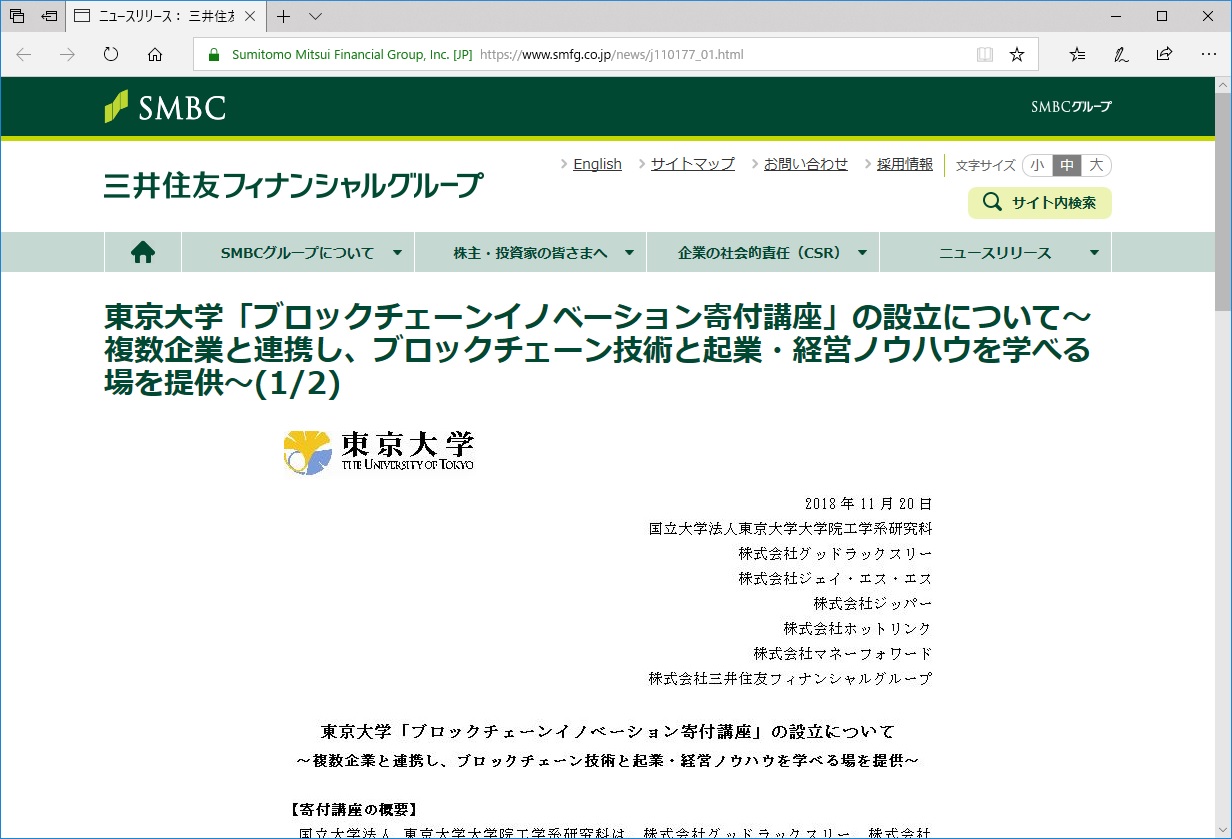This screenshot has width=1232, height=839.
Task: Select 小 small font size option
Action: tap(1038, 164)
